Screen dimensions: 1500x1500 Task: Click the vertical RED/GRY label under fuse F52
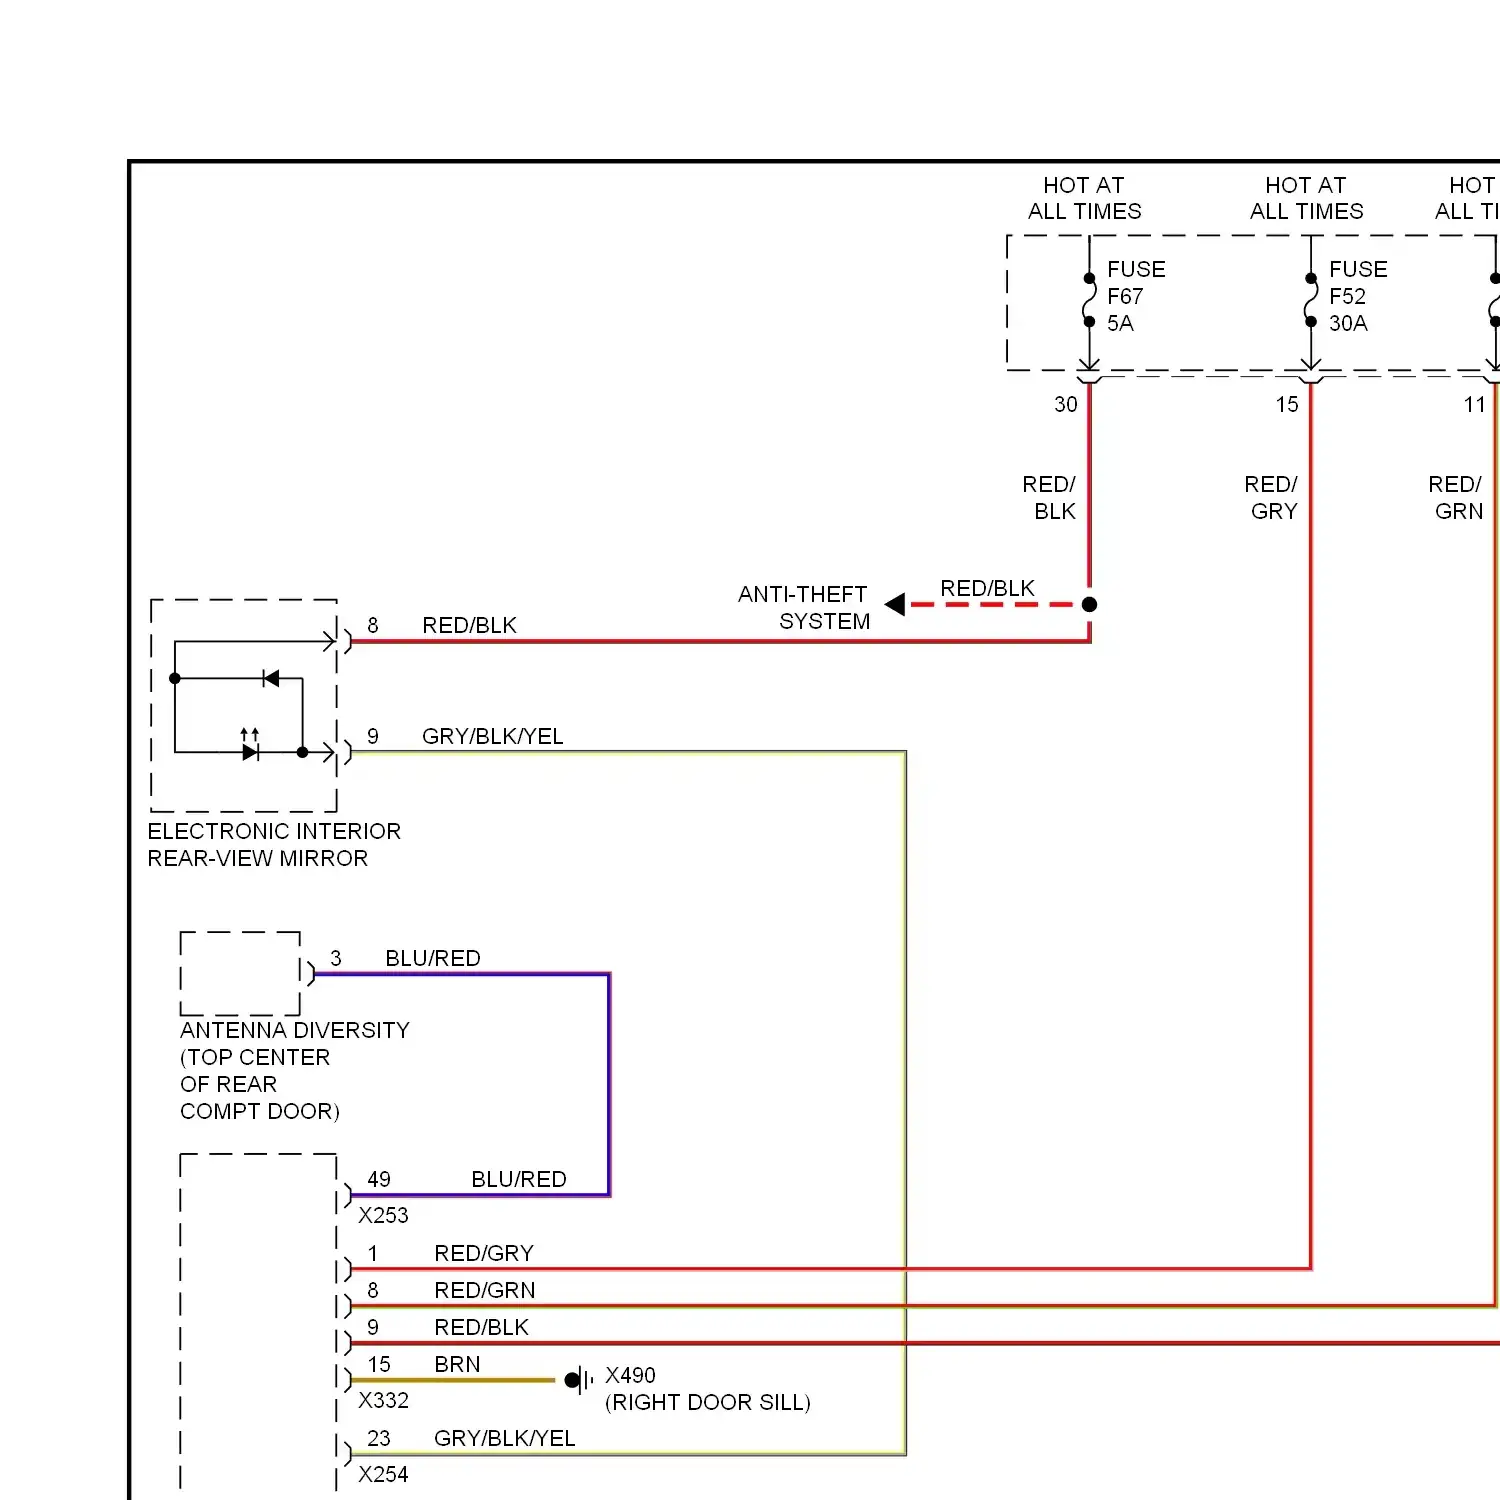(1271, 497)
